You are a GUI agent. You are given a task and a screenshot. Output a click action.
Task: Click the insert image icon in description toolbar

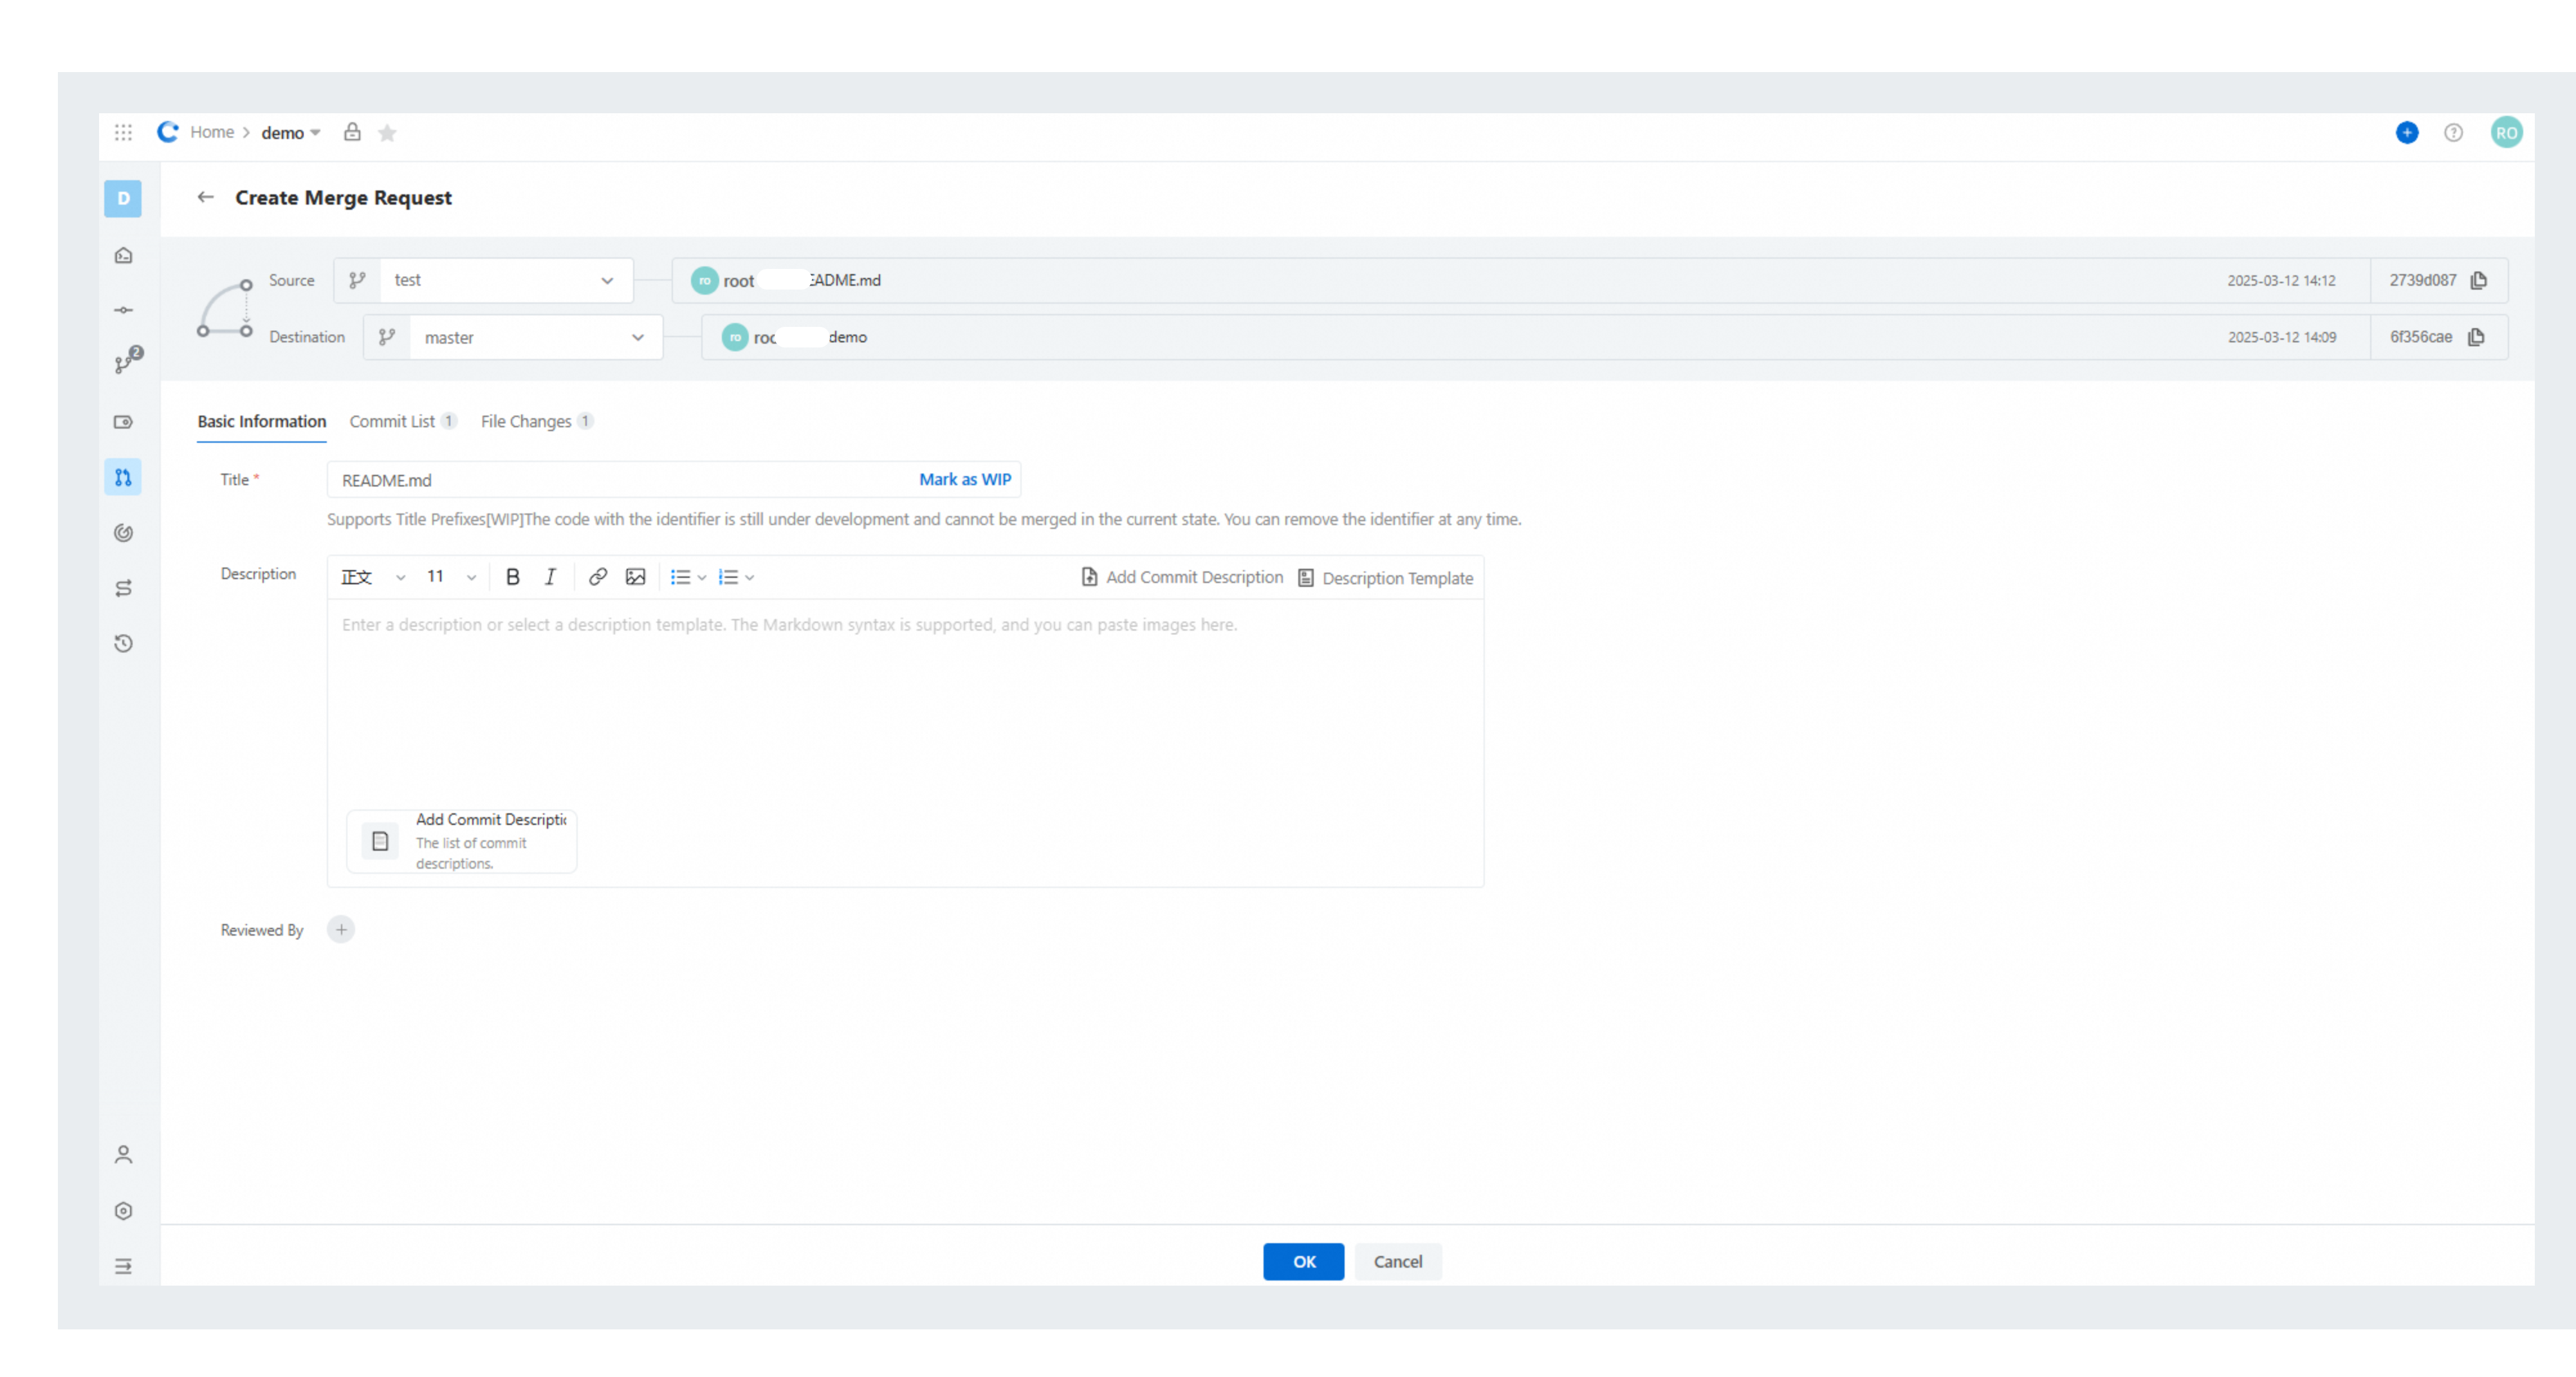pyautogui.click(x=636, y=577)
